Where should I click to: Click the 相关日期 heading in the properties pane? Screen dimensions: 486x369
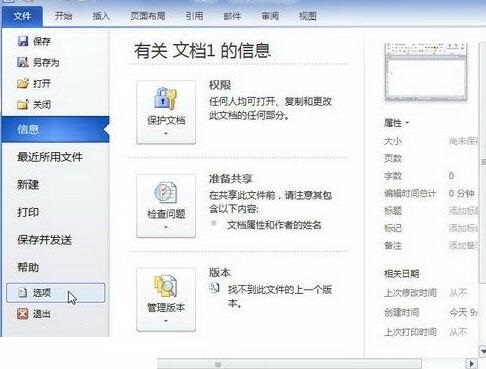402,274
